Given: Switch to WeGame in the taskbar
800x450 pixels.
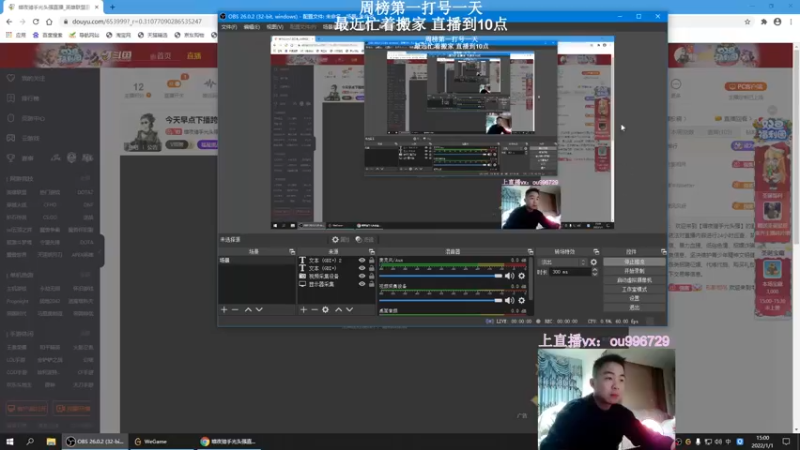Looking at the screenshot, I should pyautogui.click(x=162, y=441).
